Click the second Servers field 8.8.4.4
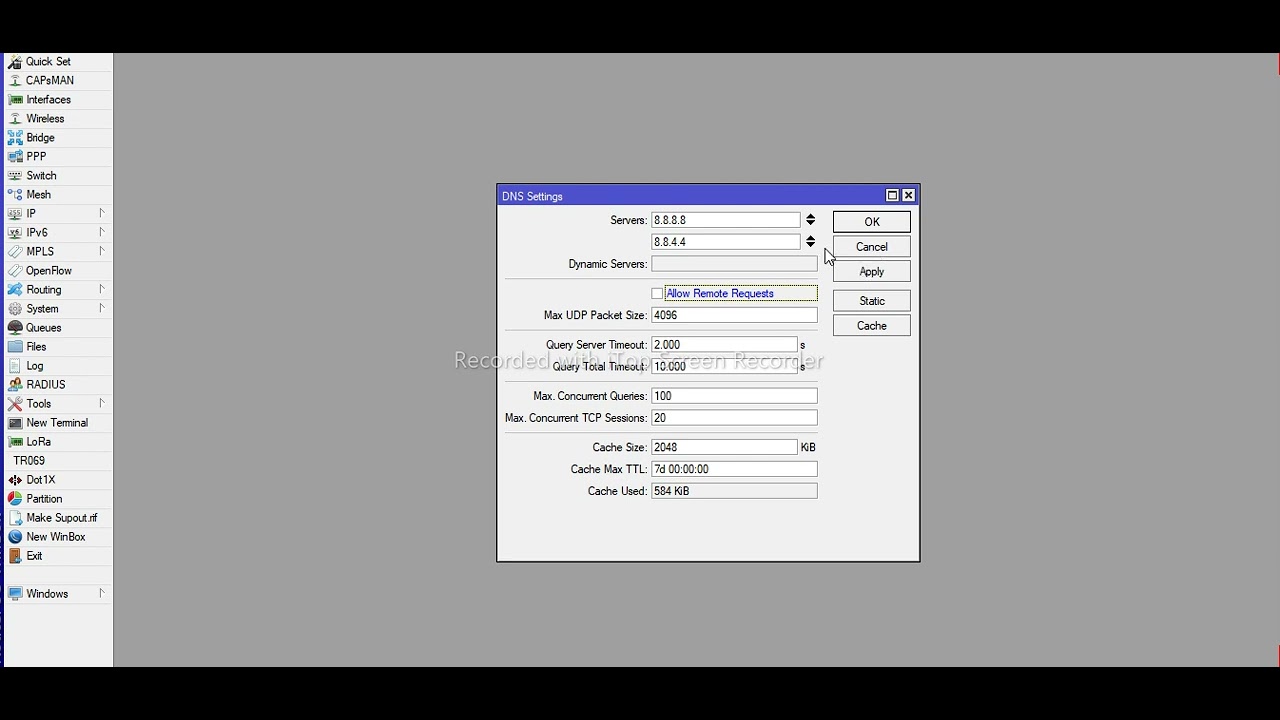The height and width of the screenshot is (720, 1280). coord(726,242)
